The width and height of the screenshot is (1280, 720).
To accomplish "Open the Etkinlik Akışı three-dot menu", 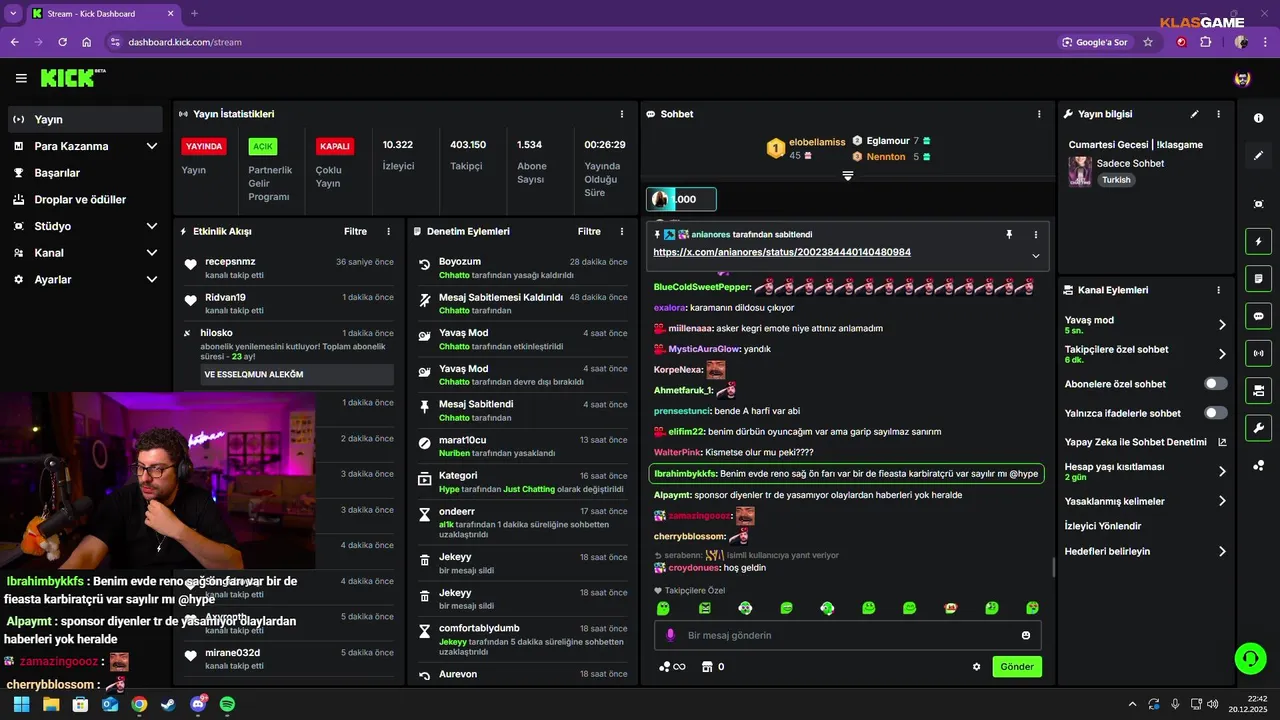I will pyautogui.click(x=389, y=231).
